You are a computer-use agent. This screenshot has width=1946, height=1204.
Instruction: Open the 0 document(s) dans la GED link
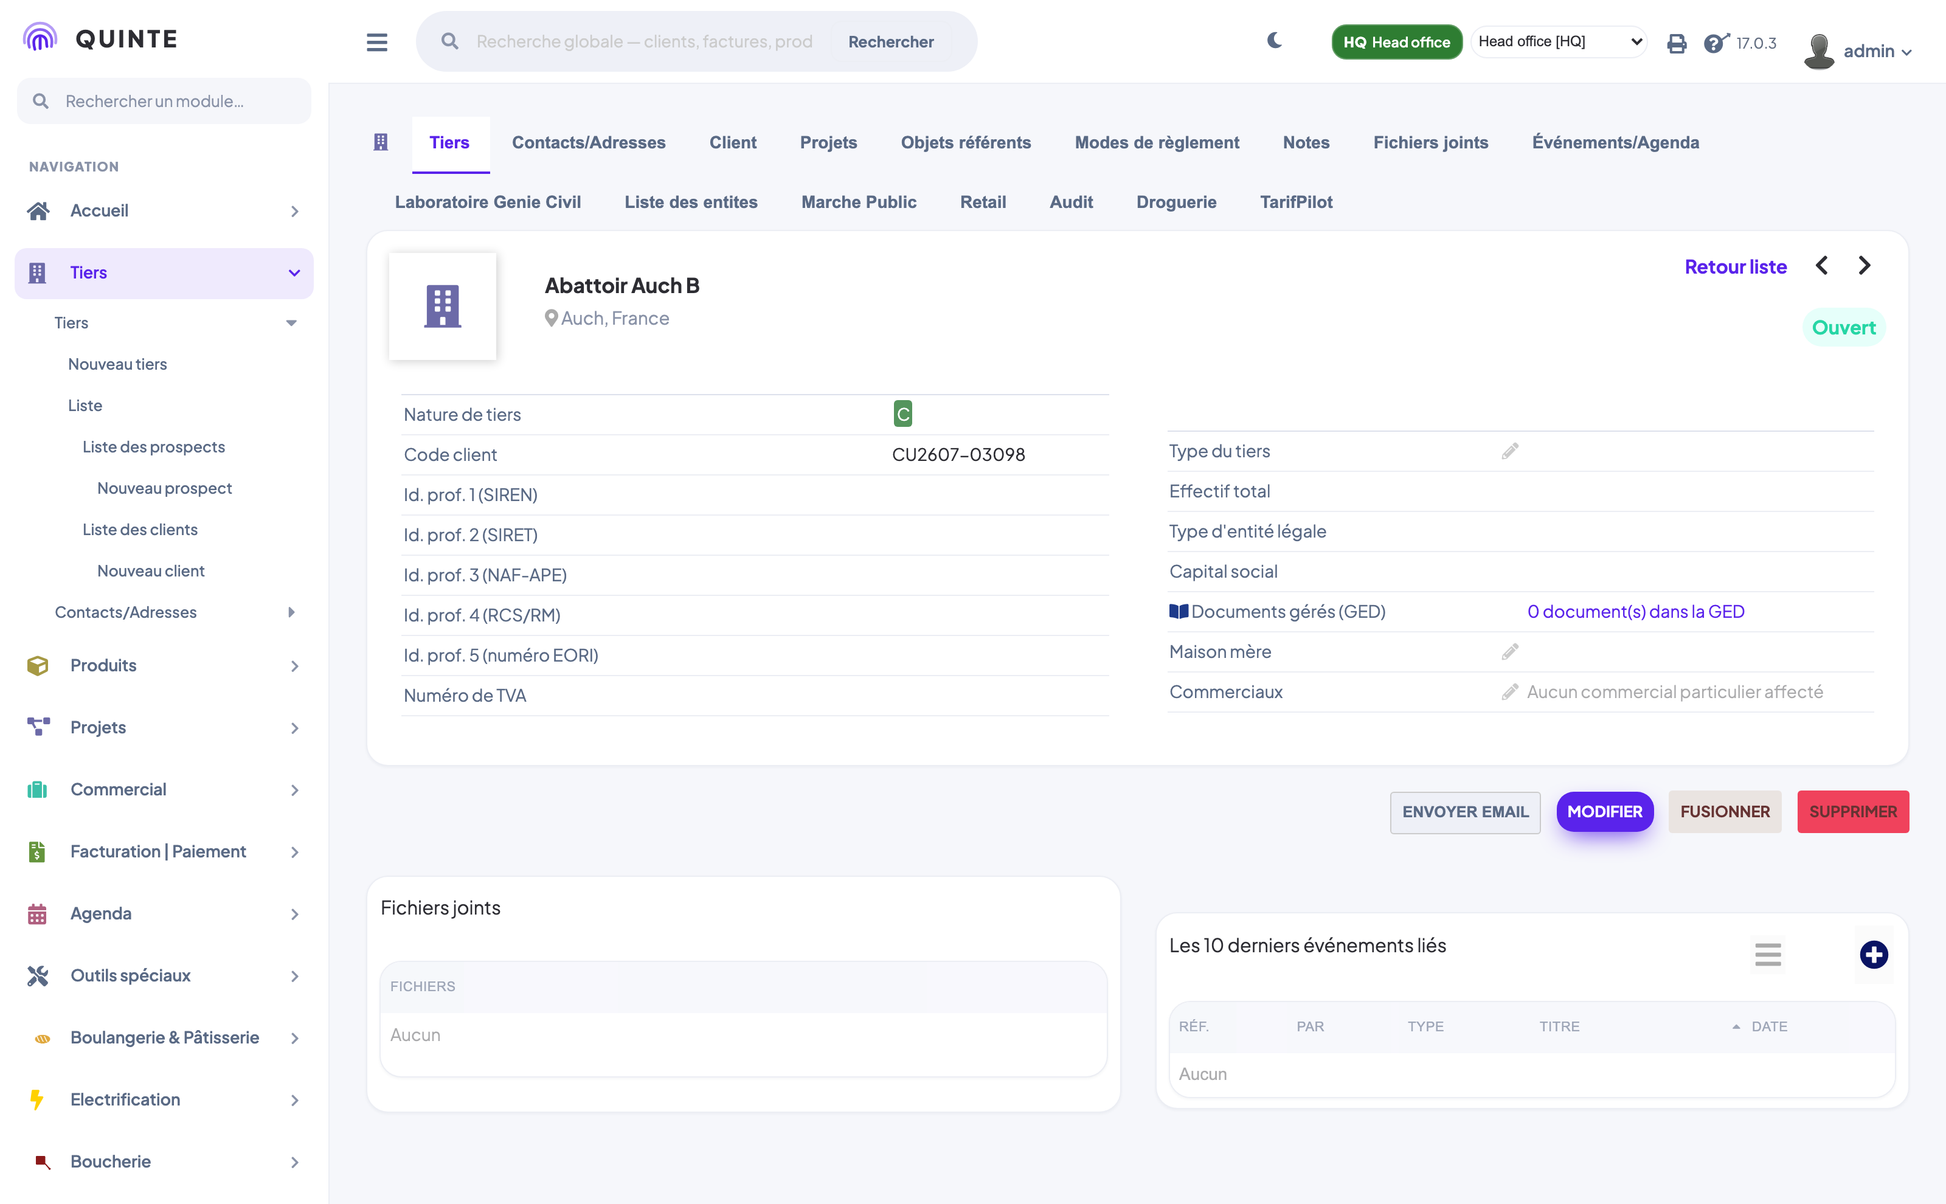pos(1636,611)
